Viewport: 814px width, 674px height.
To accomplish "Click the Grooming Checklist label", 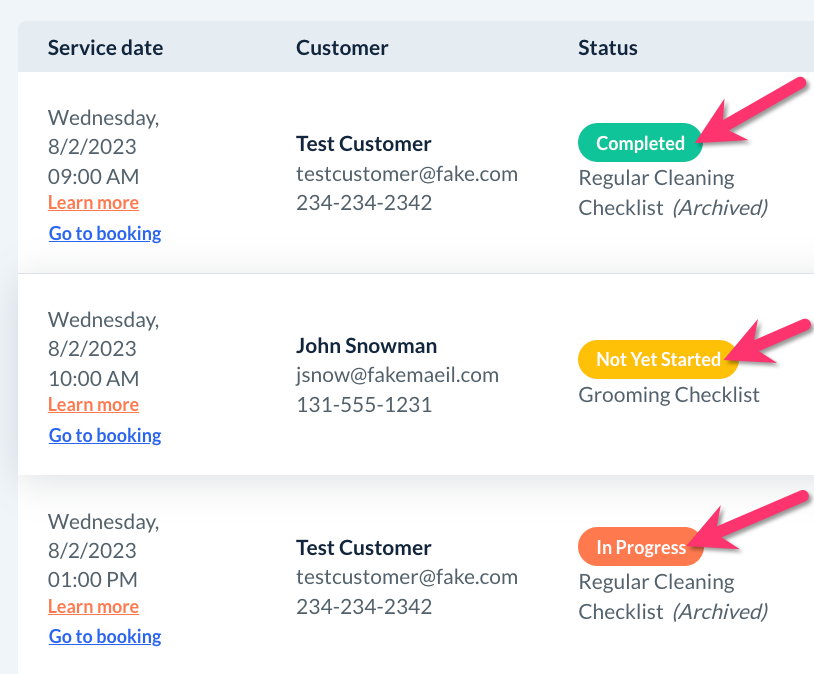I will tap(669, 395).
